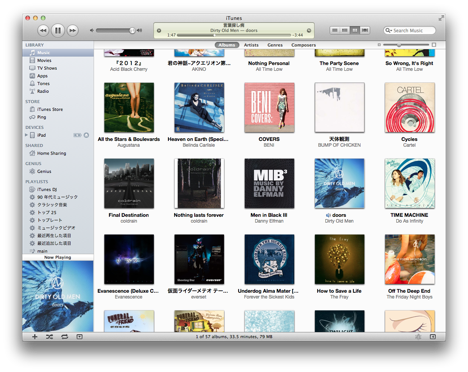This screenshot has width=468, height=372.
Task: Click the playback progress bar
Action: coord(234,35)
